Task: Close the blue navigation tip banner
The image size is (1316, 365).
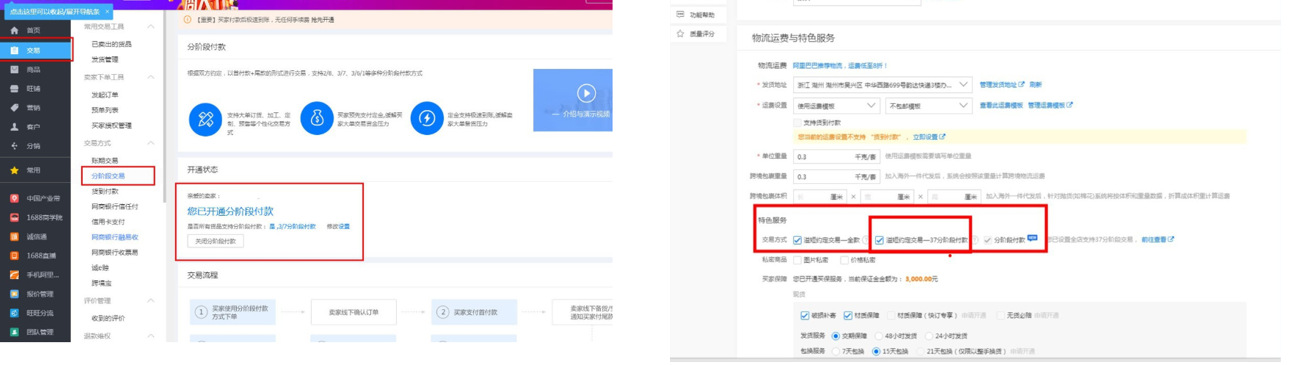Action: coord(108,12)
